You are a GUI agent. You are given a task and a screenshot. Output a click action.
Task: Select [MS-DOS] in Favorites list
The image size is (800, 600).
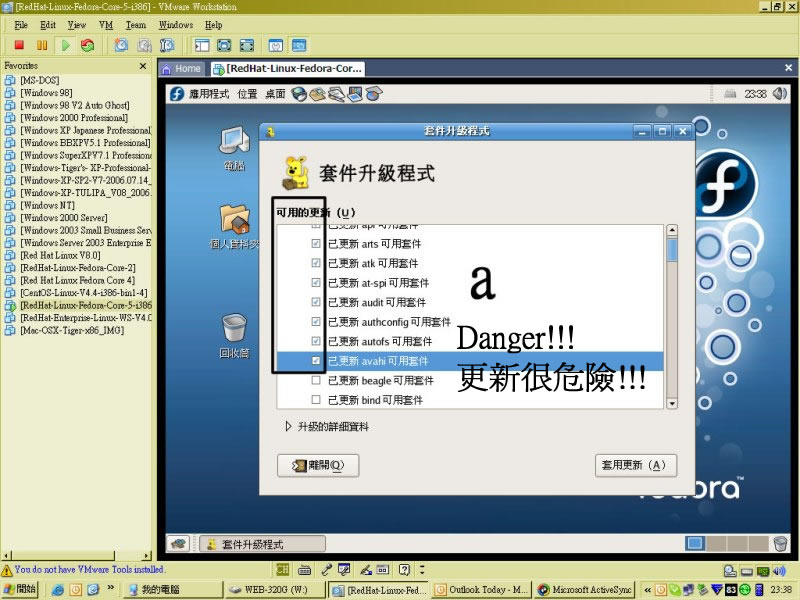click(39, 80)
